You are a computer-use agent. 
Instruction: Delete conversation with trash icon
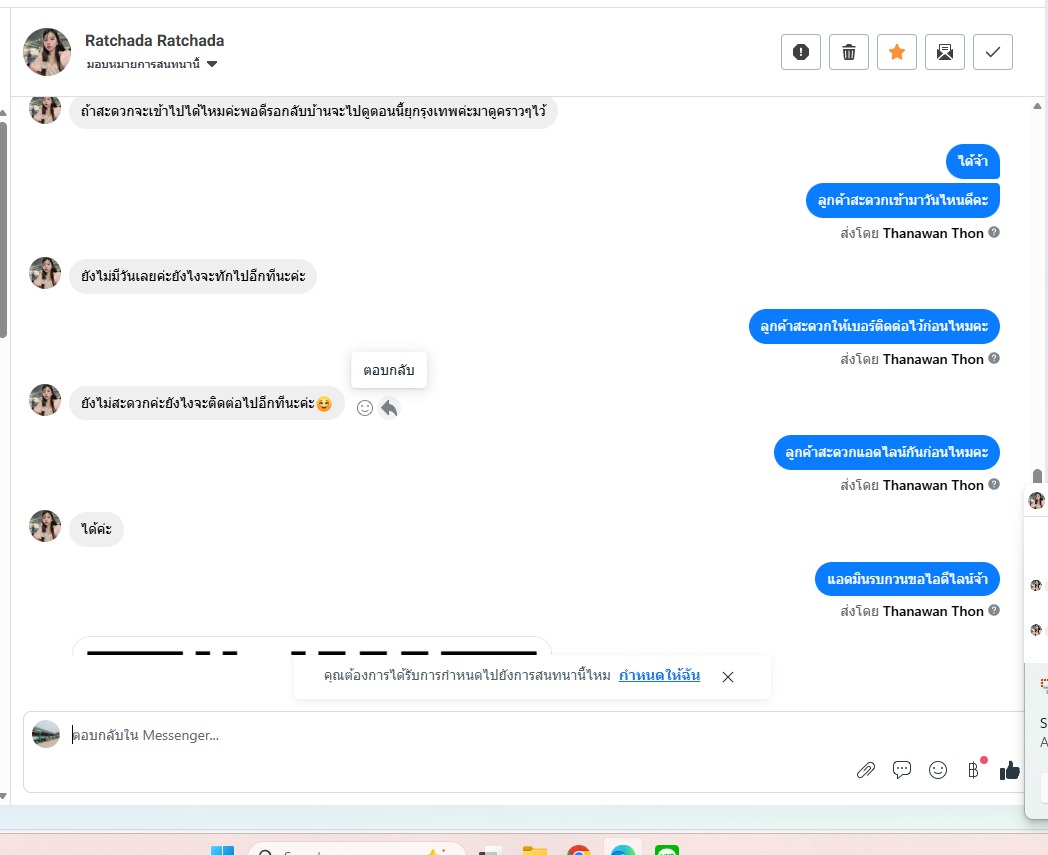click(x=849, y=52)
